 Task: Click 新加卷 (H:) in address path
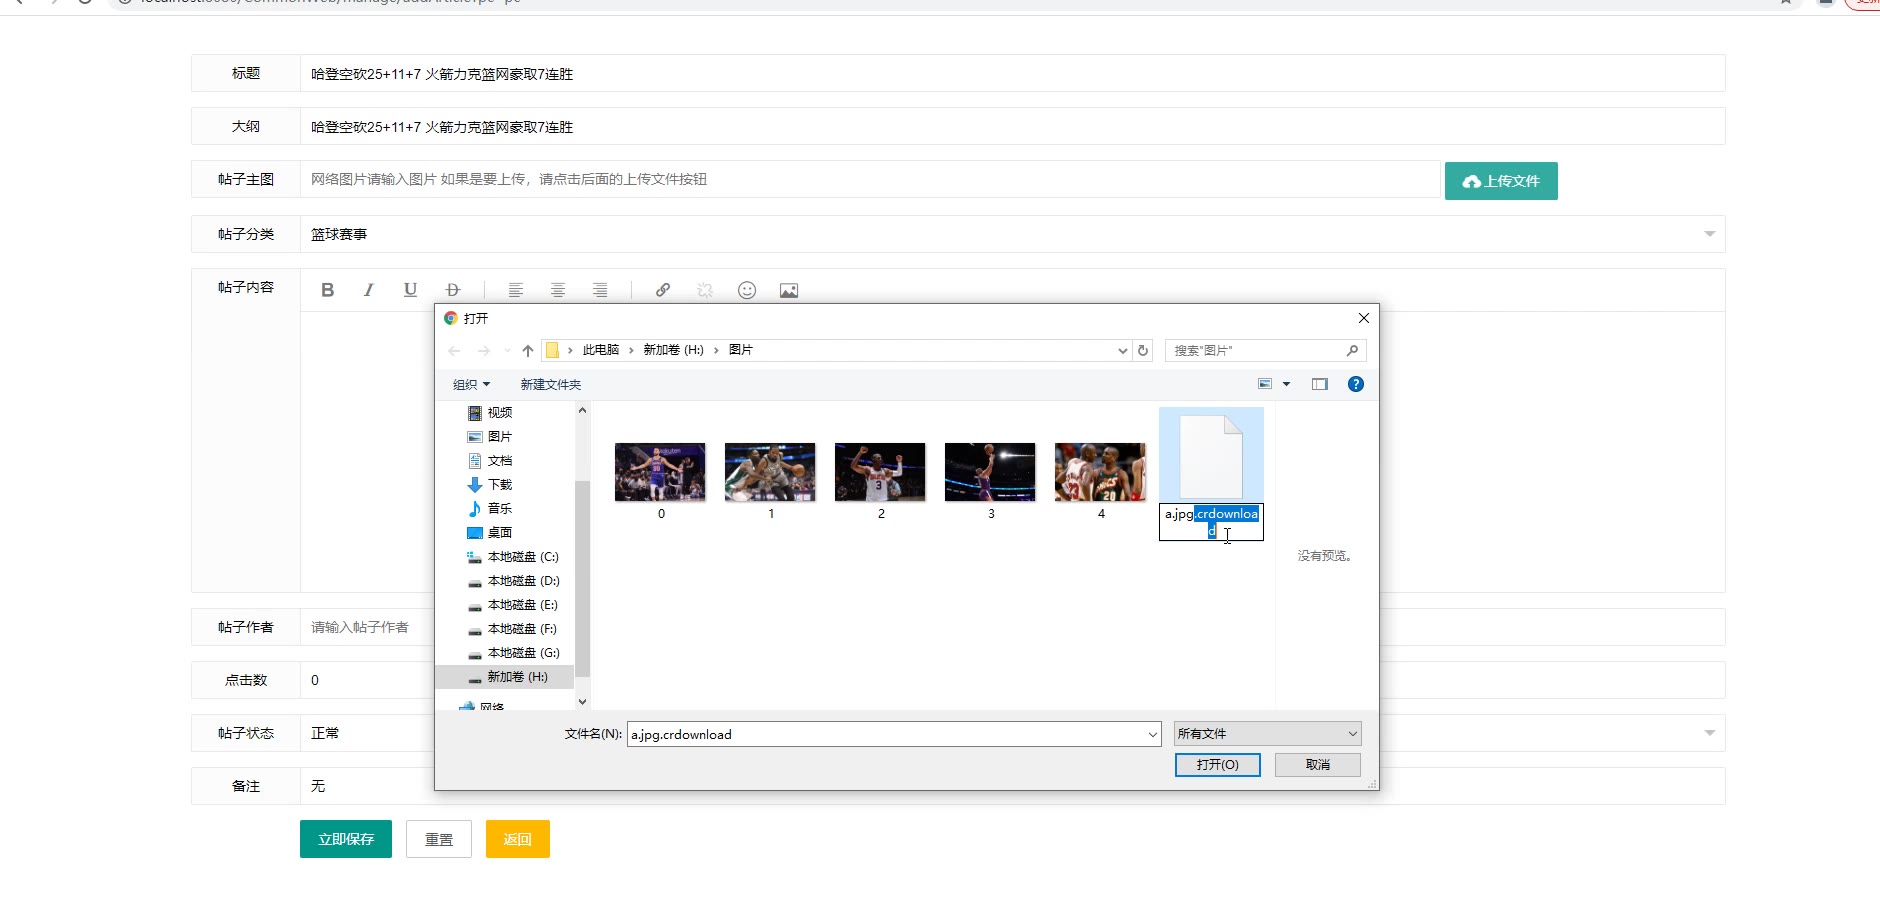(673, 350)
